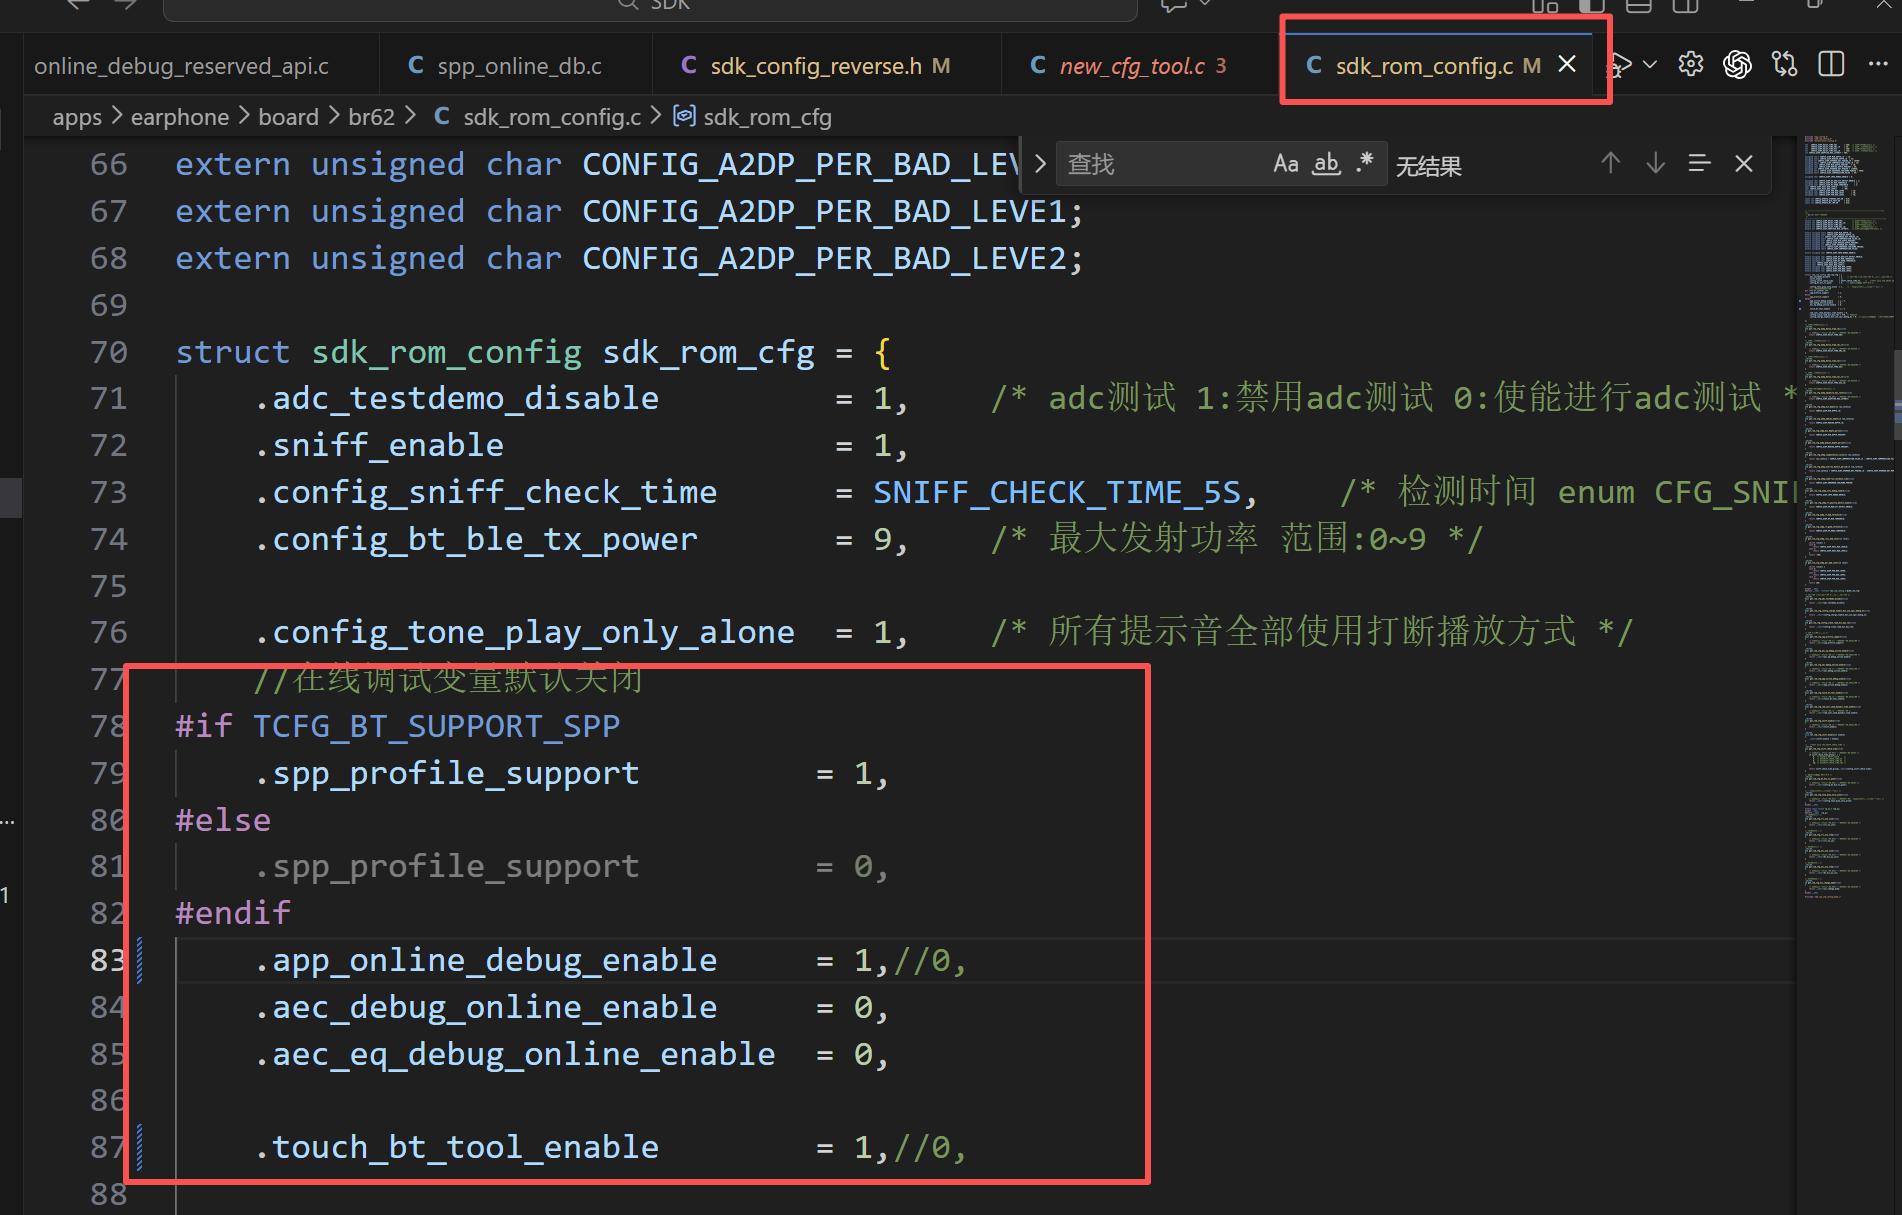This screenshot has width=1902, height=1215.
Task: Open the earphone breadcrumb dropdown
Action: click(x=180, y=117)
